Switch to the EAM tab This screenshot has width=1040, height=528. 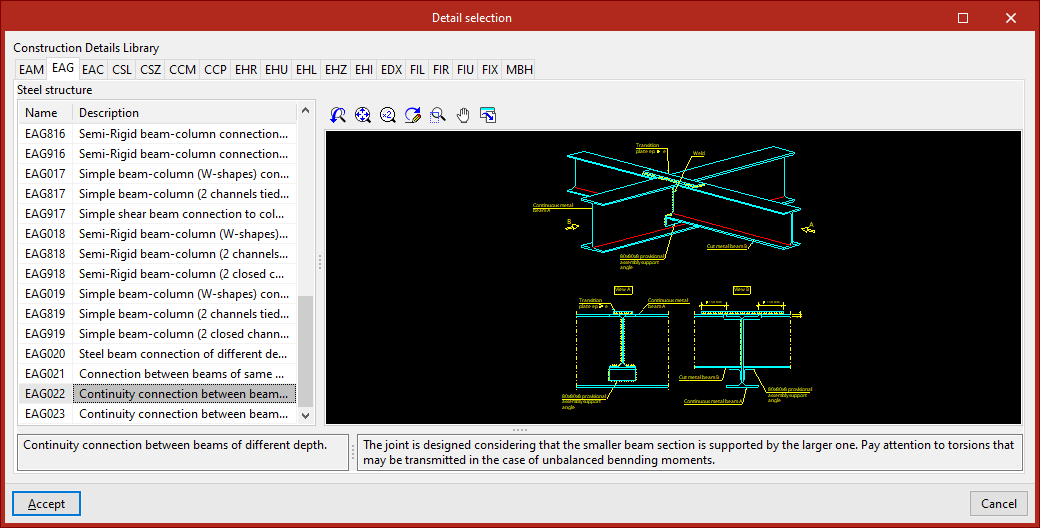(31, 70)
